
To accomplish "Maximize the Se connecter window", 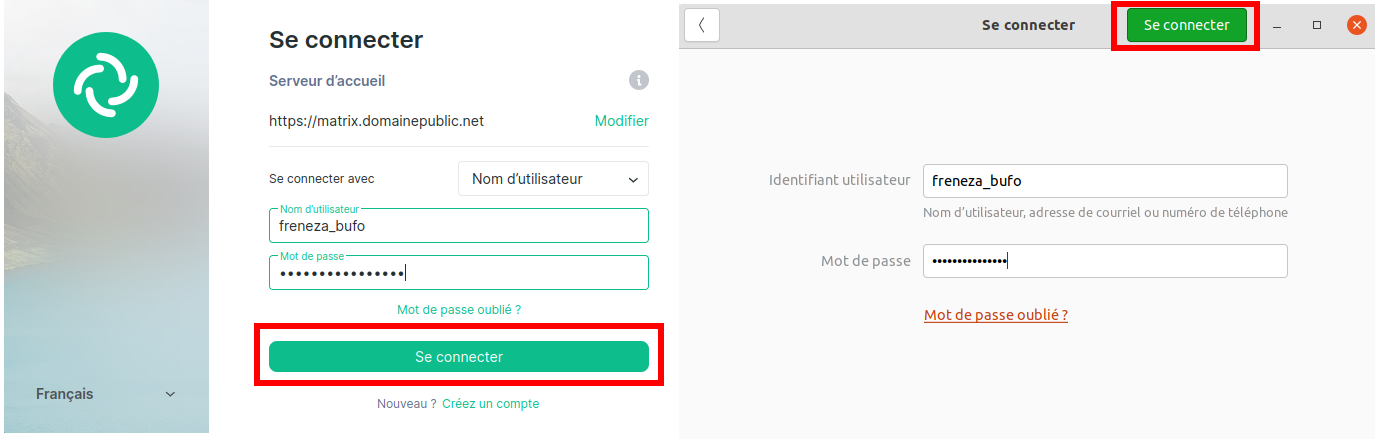I will click(x=1317, y=25).
